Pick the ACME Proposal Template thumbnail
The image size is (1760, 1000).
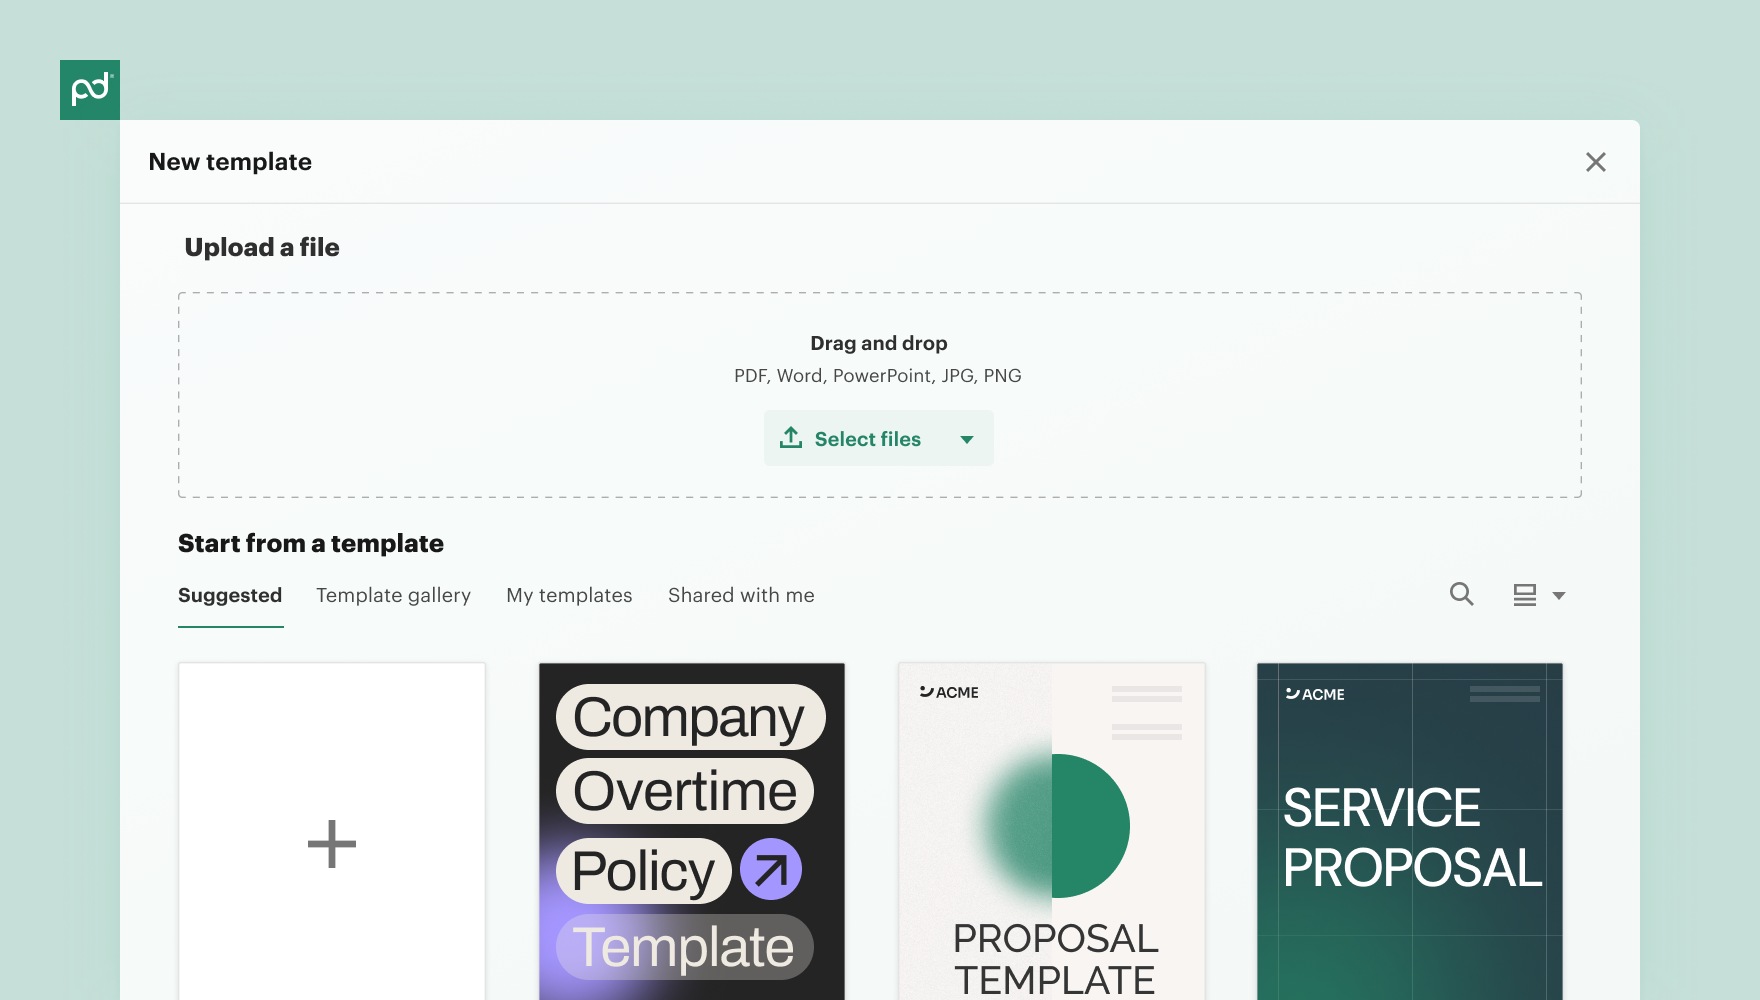[x=1052, y=831]
